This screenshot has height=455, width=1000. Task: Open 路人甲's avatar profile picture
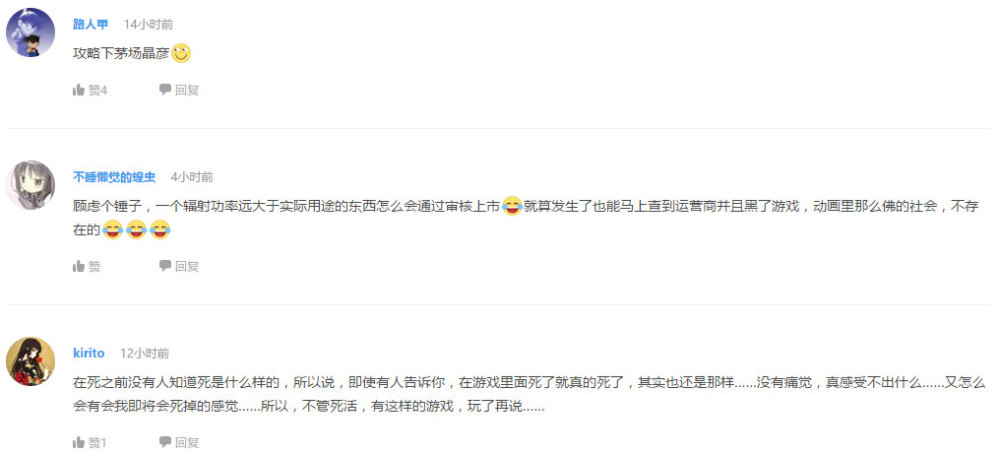click(x=31, y=33)
